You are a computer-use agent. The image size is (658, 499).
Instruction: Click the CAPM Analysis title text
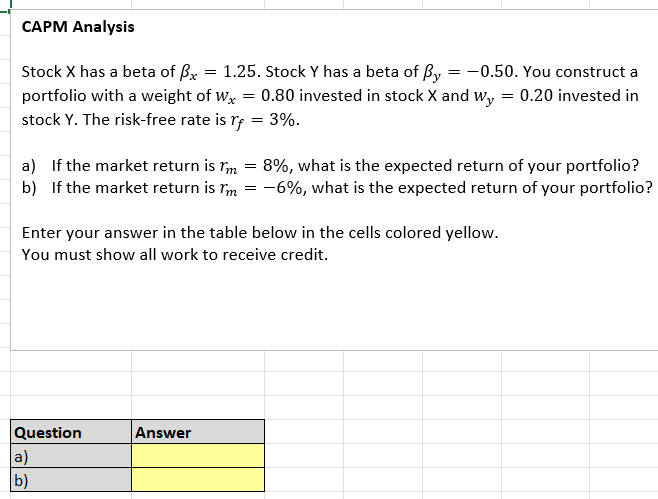78,27
